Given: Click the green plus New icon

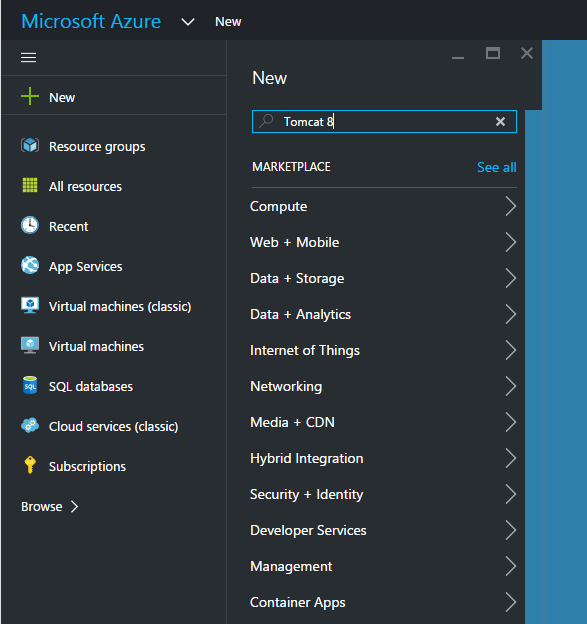Looking at the screenshot, I should click(30, 96).
